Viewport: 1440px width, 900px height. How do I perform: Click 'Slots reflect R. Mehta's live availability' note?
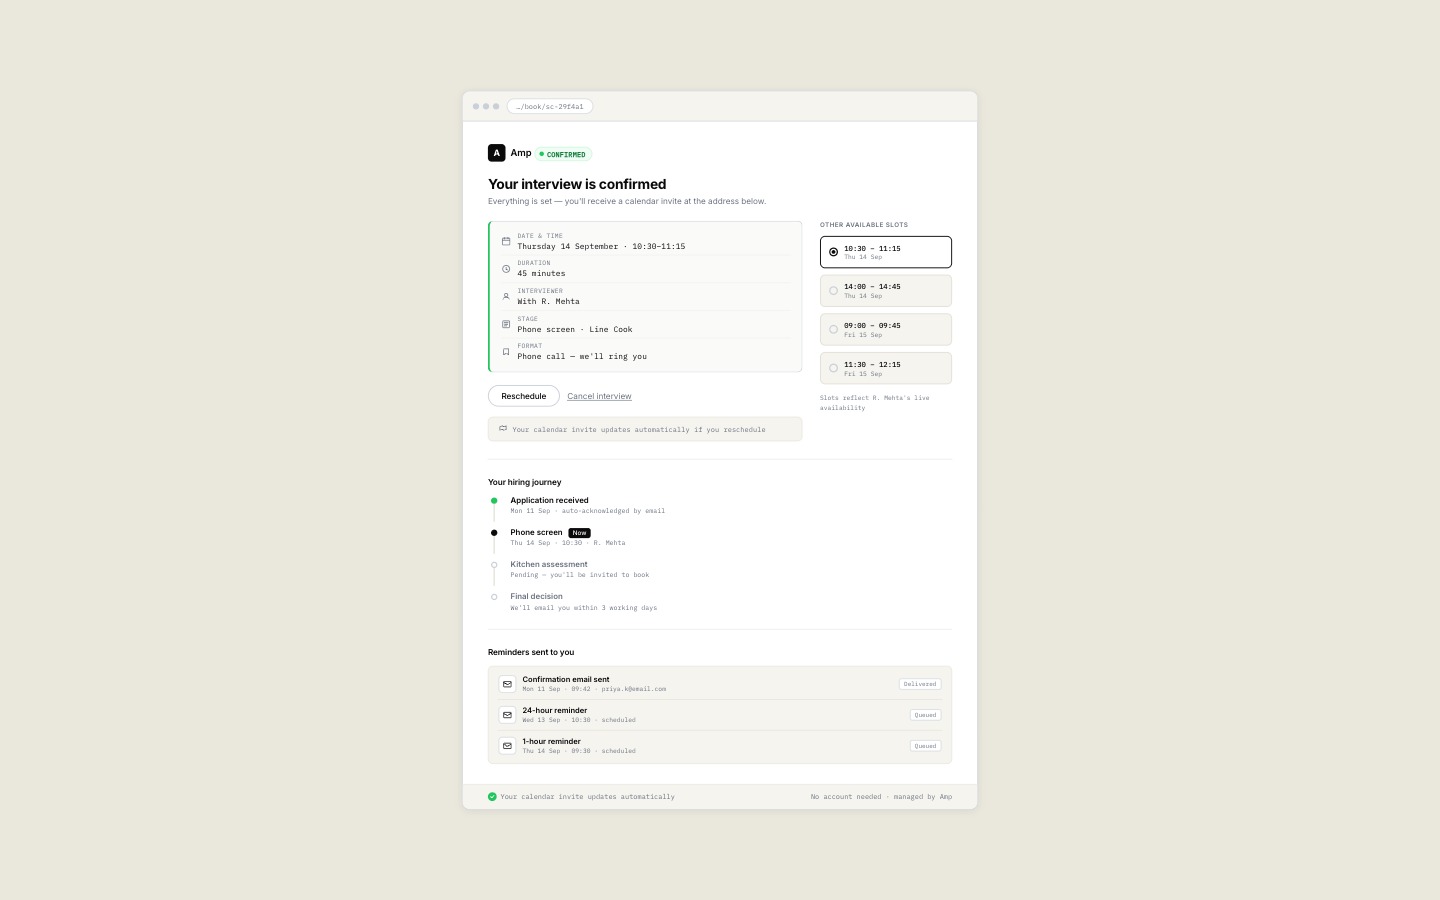tap(875, 403)
